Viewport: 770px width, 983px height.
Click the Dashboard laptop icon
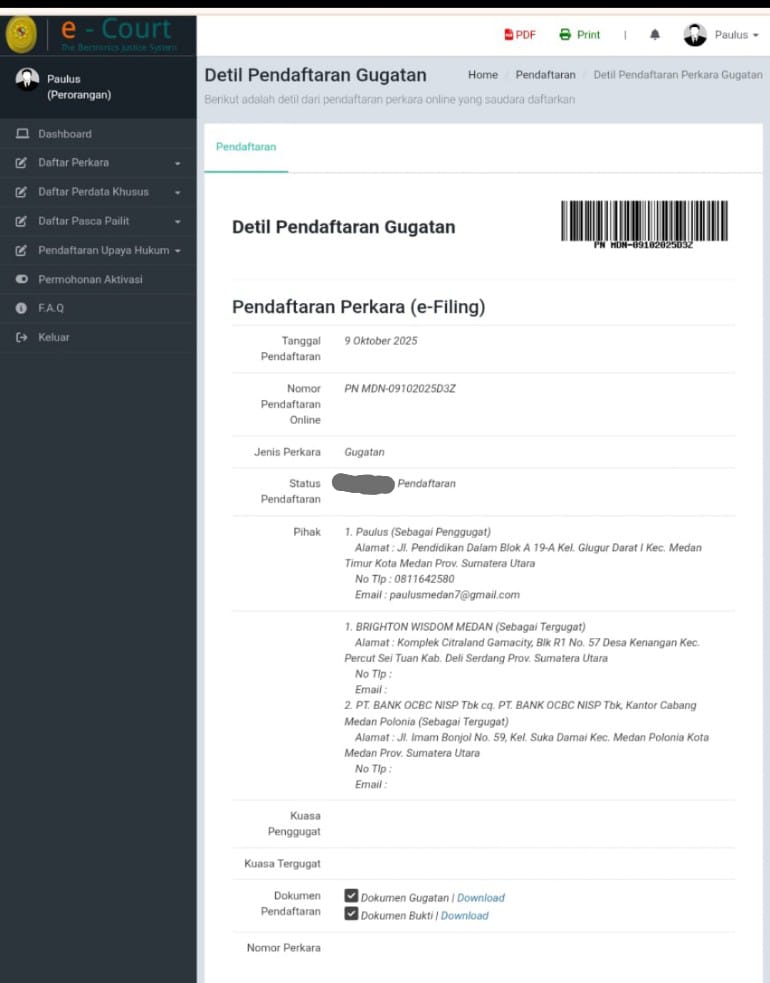[22, 134]
